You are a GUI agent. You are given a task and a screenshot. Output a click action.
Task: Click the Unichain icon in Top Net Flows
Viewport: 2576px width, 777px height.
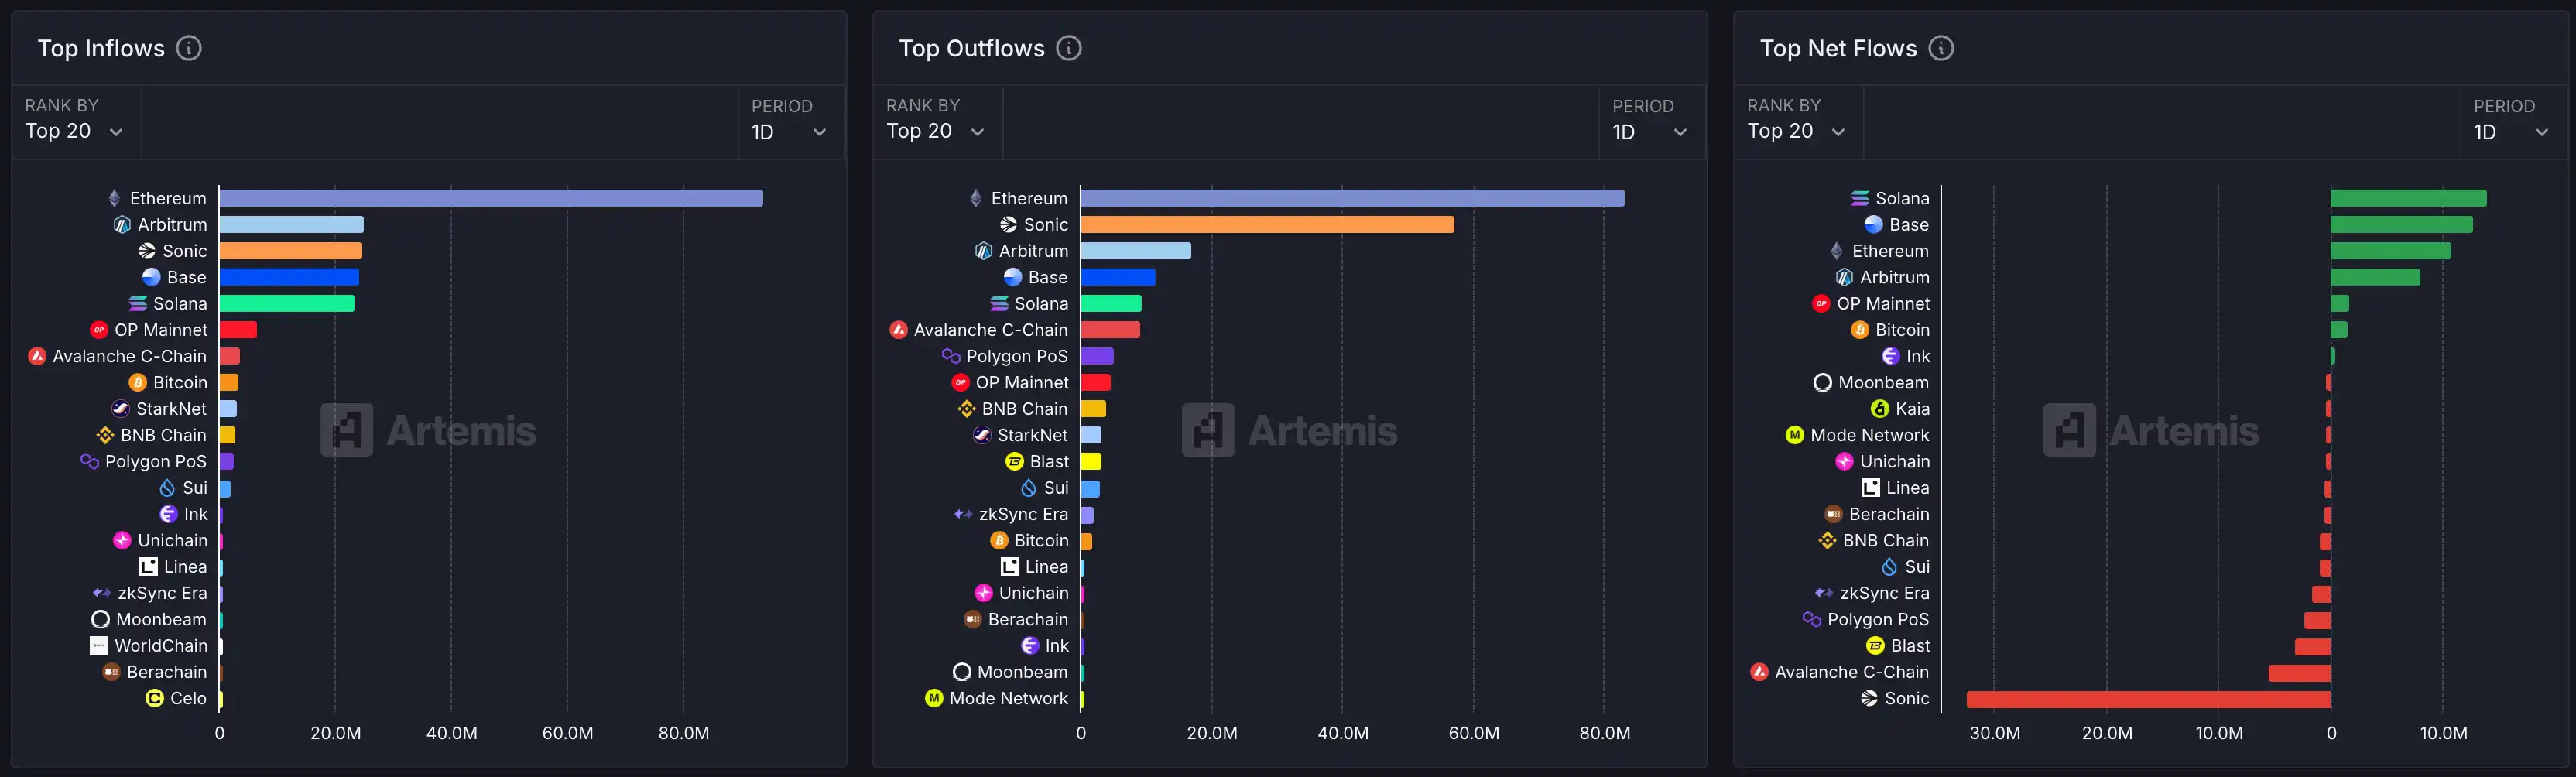tap(1845, 461)
